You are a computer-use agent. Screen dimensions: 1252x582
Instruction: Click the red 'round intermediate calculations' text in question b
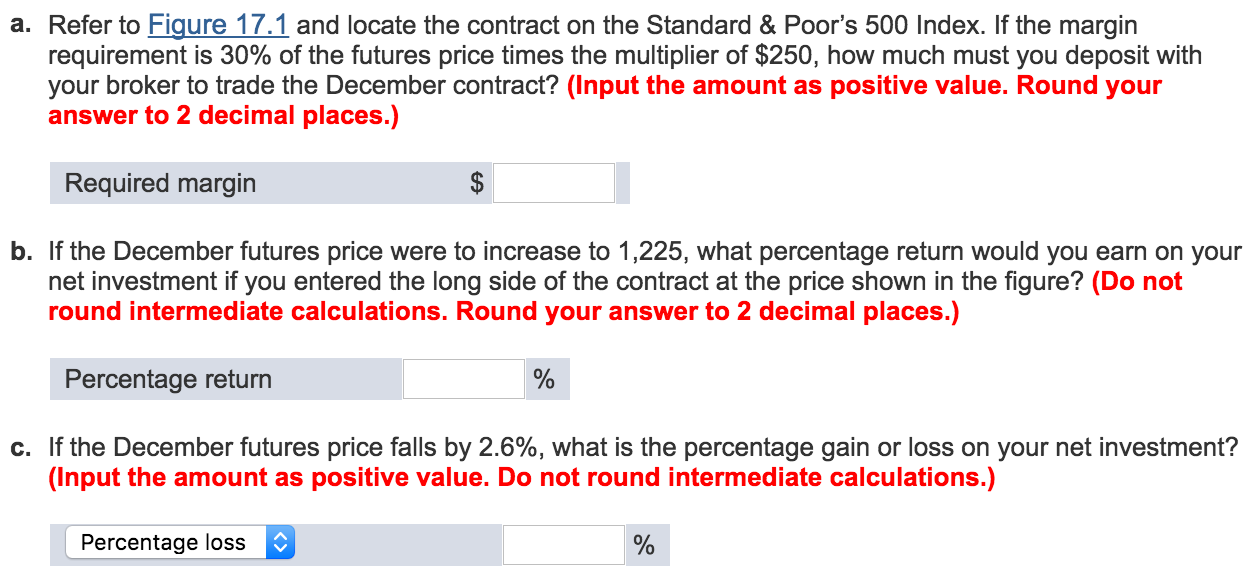tap(244, 312)
